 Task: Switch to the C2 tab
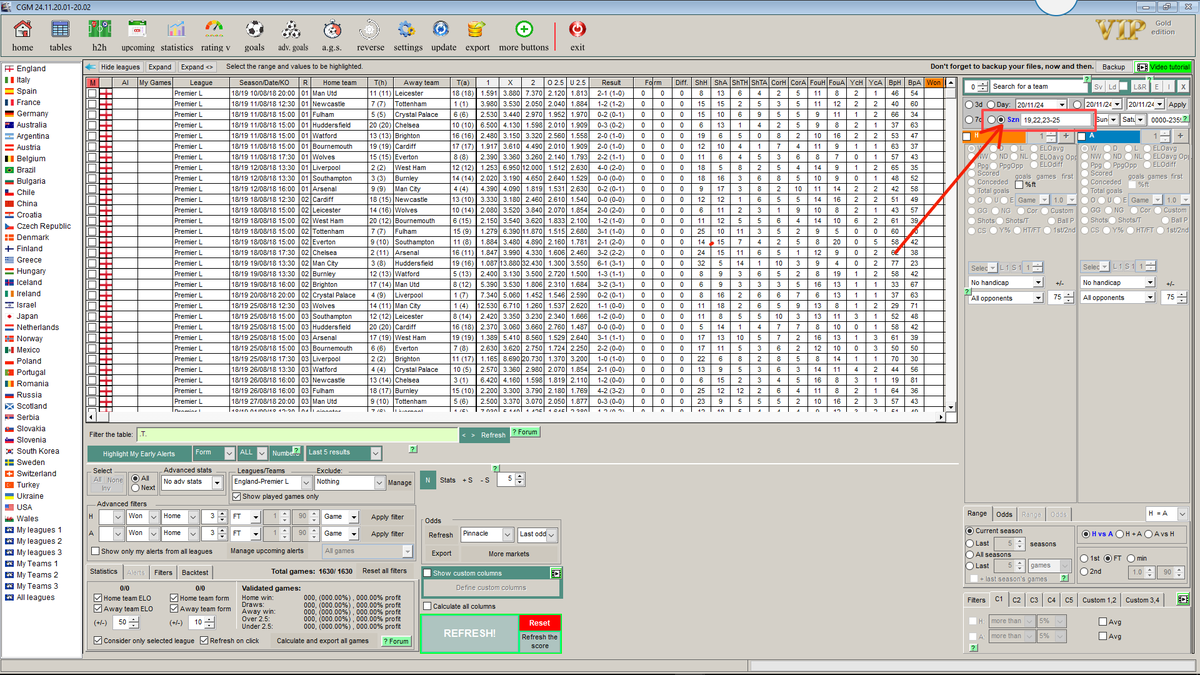(x=1017, y=600)
